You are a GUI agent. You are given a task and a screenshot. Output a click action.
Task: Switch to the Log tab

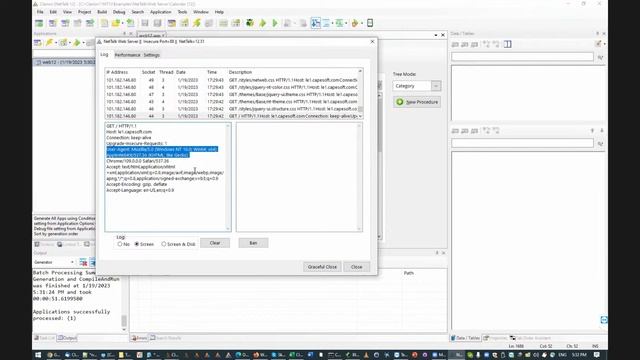[104, 54]
